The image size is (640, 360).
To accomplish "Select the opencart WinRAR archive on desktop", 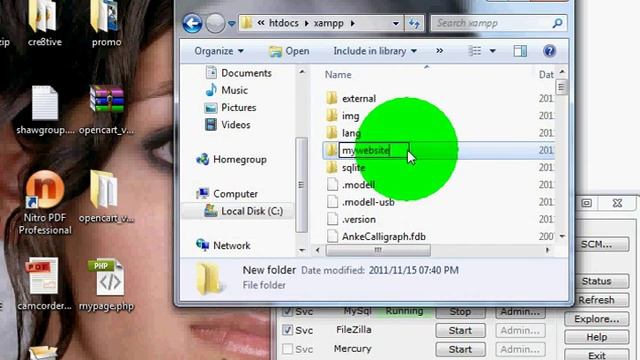I will 107,110.
